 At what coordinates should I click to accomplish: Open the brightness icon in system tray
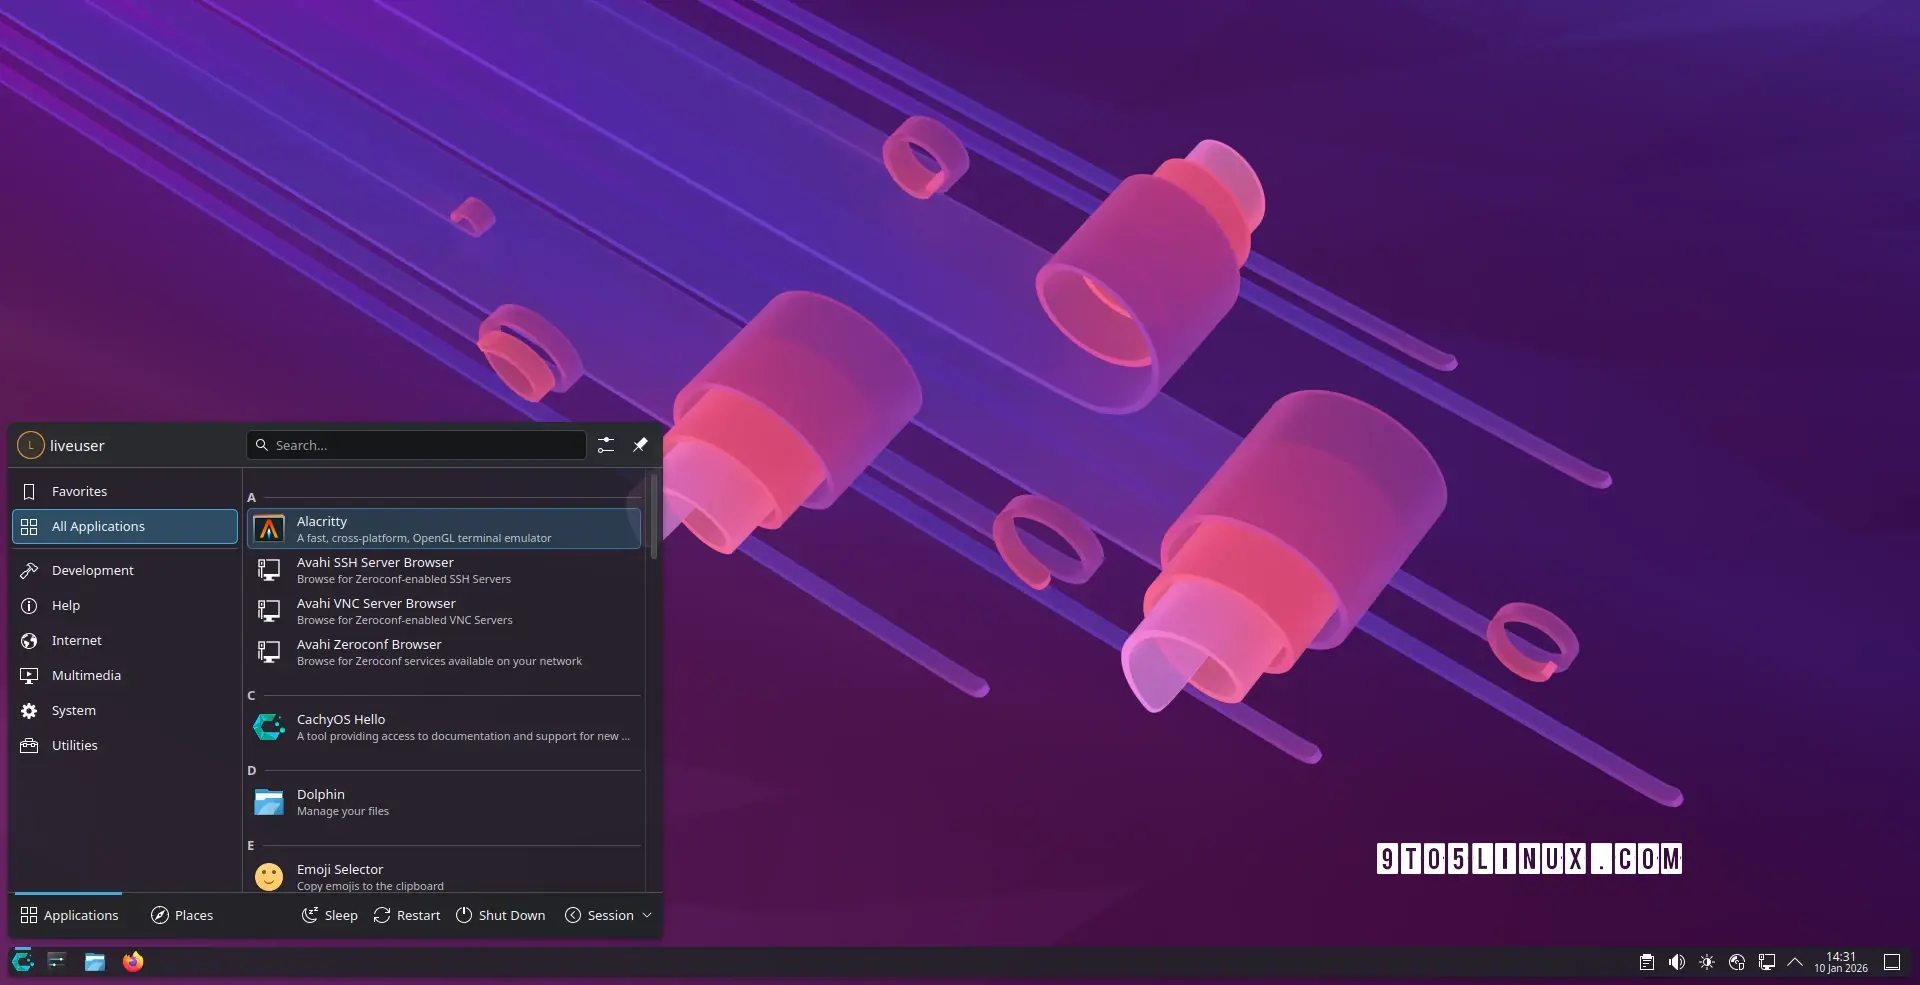pos(1707,962)
